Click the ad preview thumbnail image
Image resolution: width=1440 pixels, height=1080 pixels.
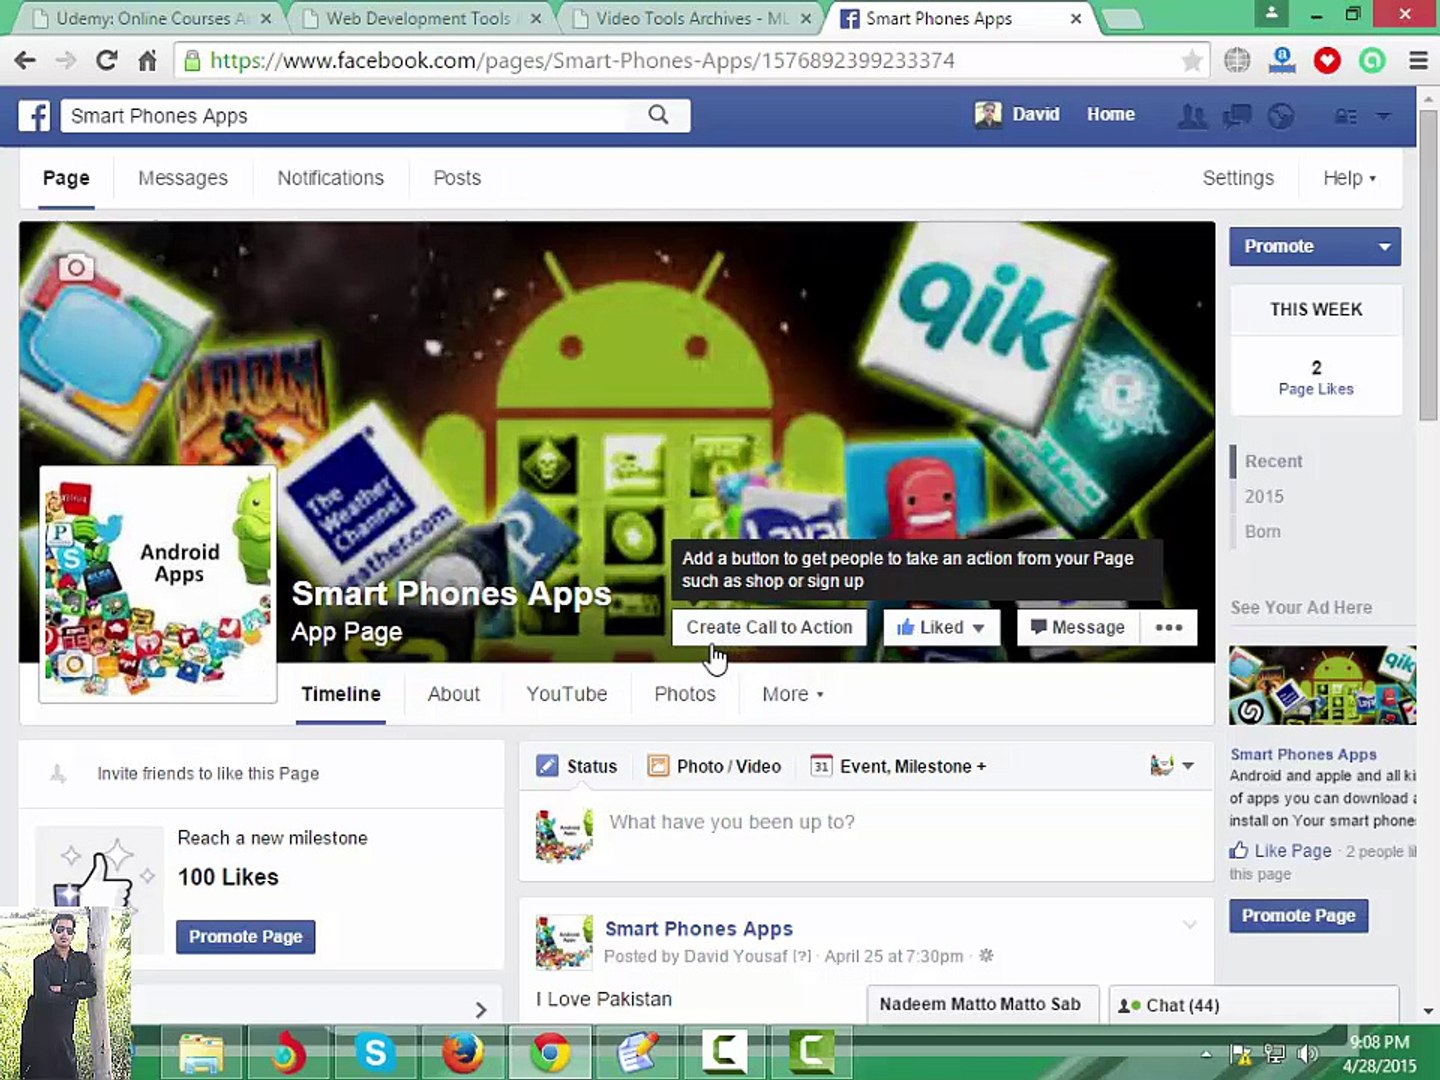[1322, 686]
